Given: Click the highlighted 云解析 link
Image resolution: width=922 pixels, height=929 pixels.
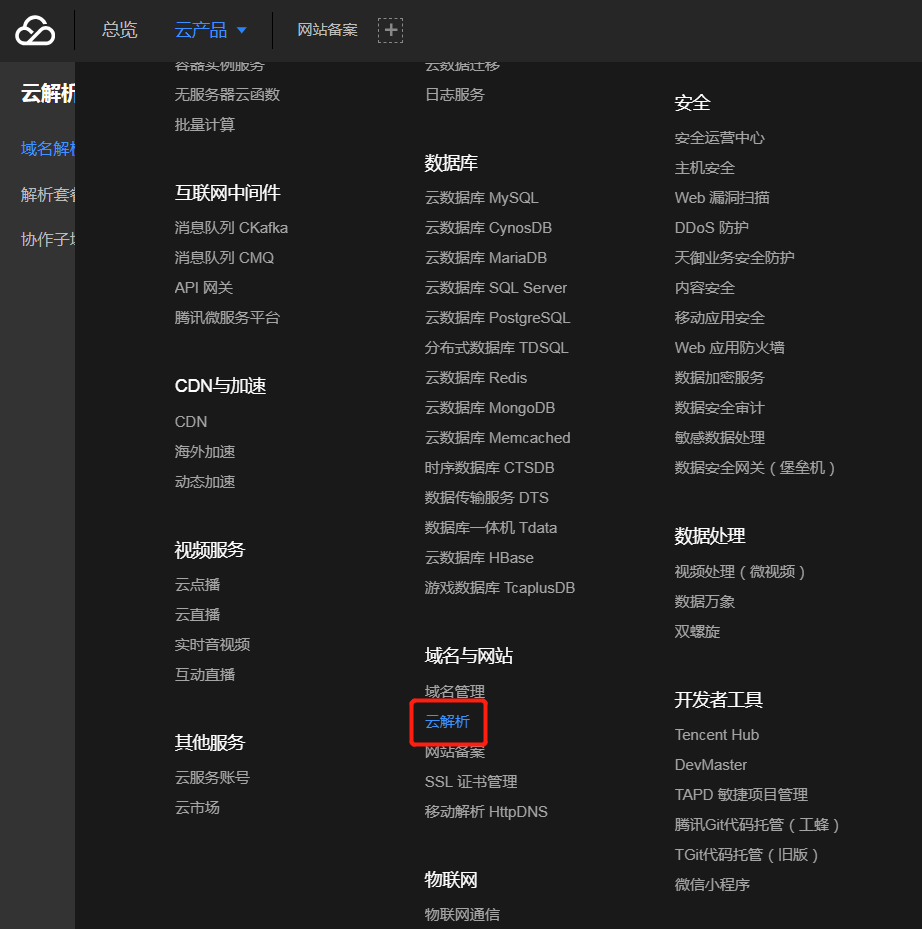Looking at the screenshot, I should click(447, 722).
